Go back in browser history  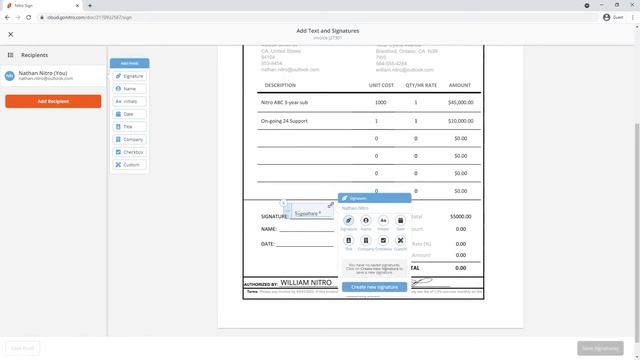point(7,17)
